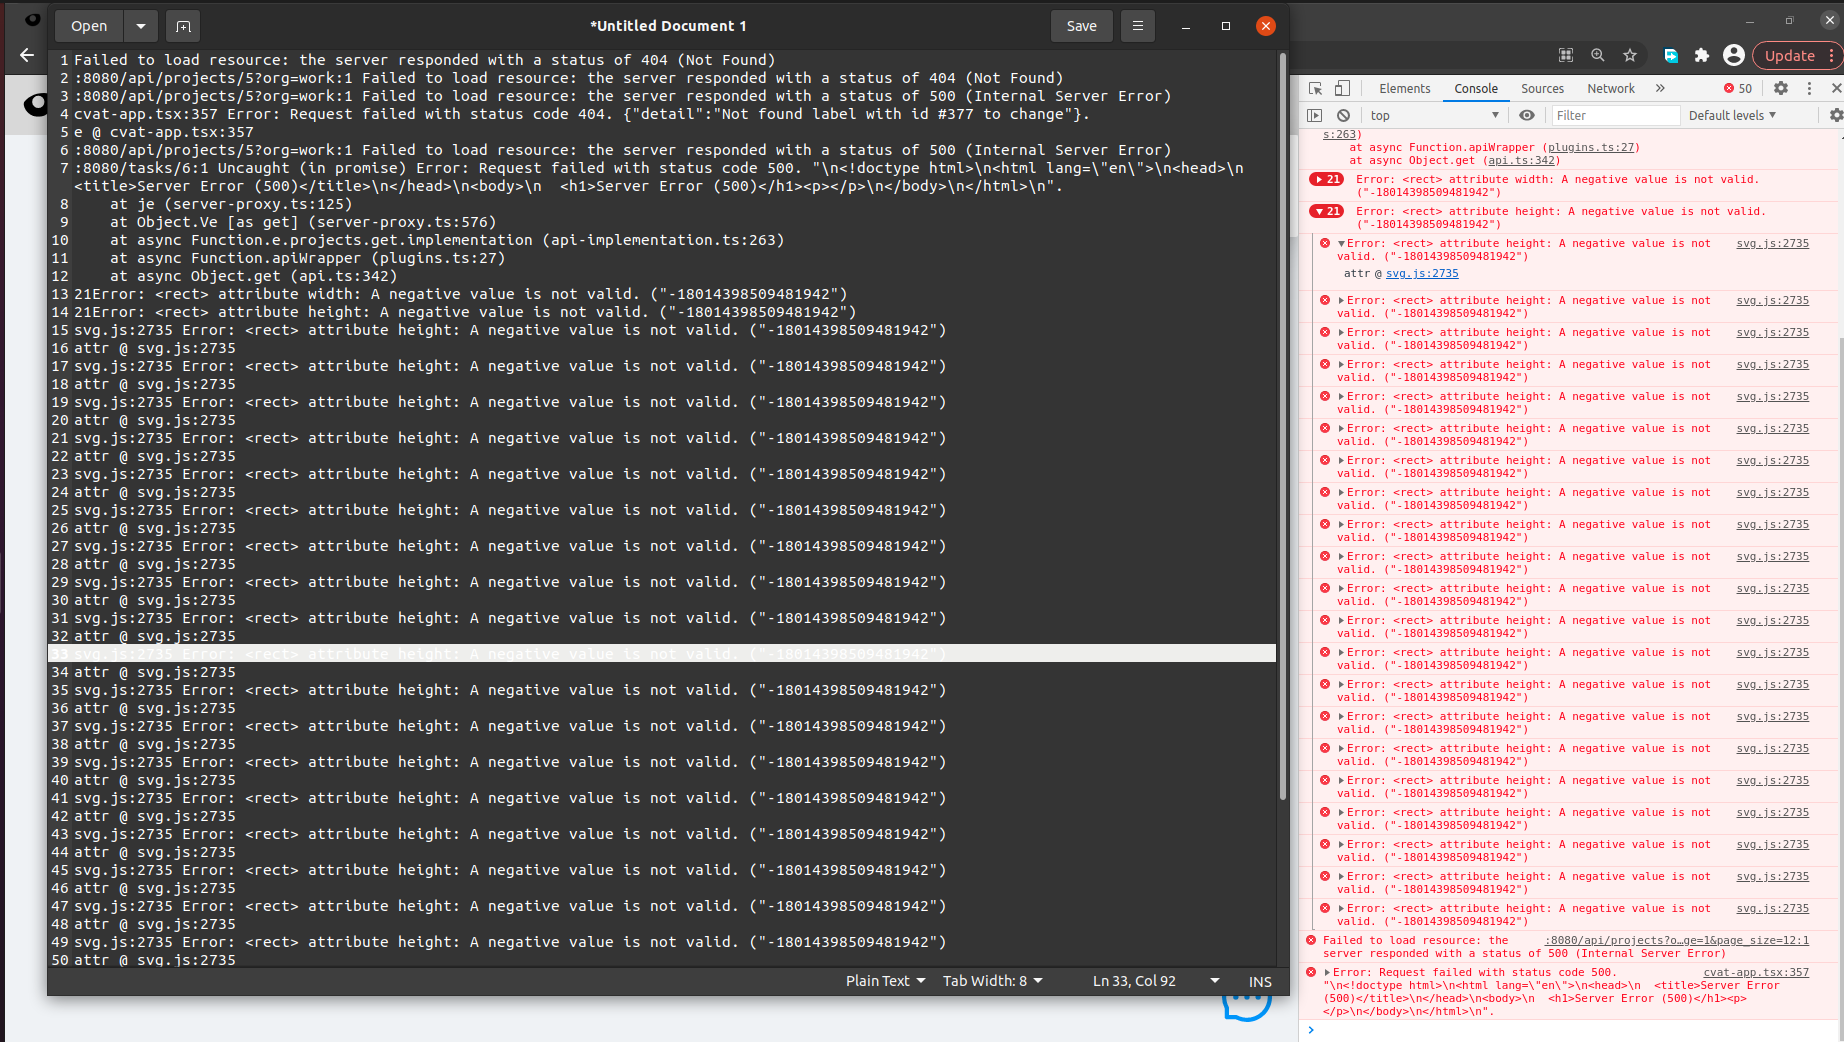1844x1042 pixels.
Task: Toggle the device toolbar in DevTools
Action: 1341,88
